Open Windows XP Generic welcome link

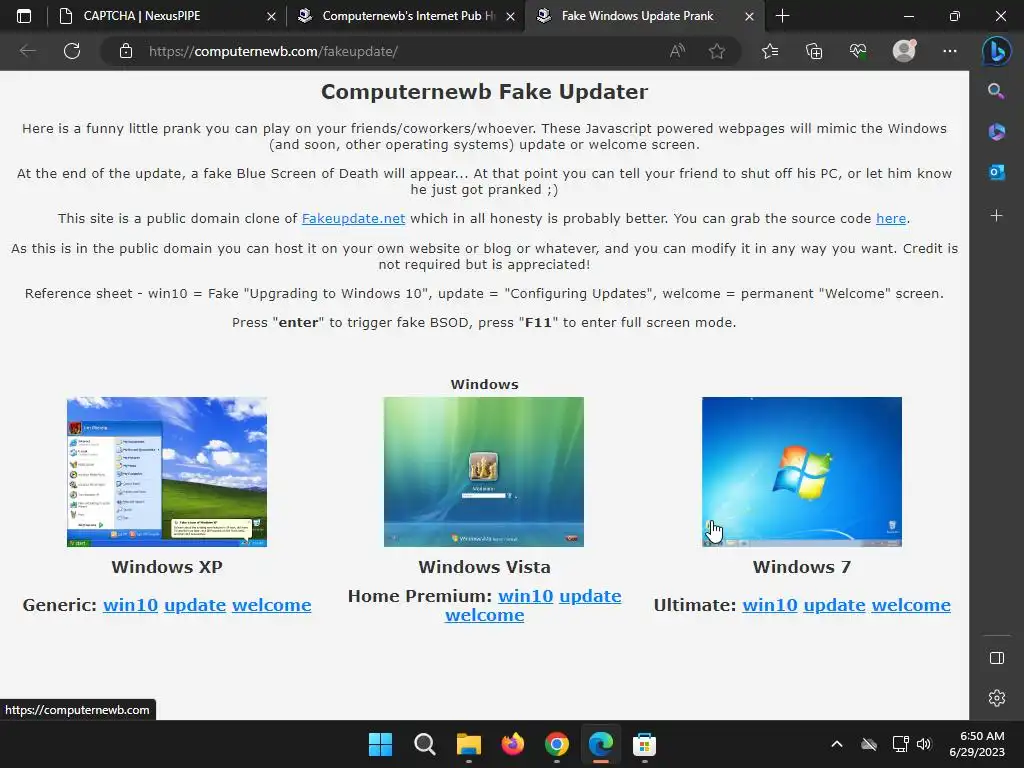[272, 605]
